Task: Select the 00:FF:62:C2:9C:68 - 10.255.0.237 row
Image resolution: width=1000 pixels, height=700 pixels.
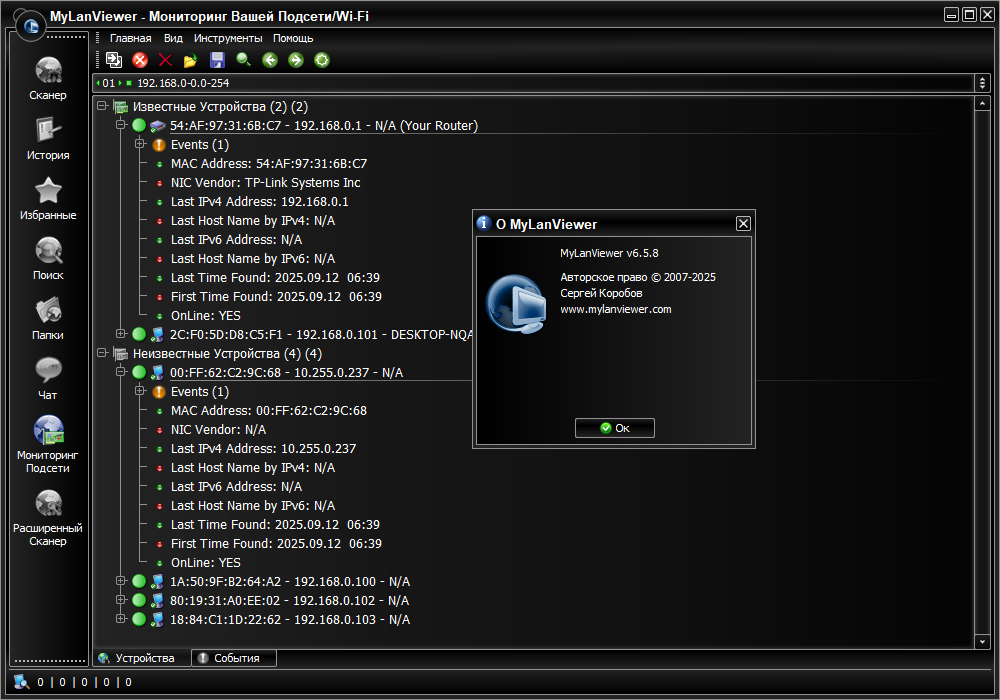Action: [286, 372]
